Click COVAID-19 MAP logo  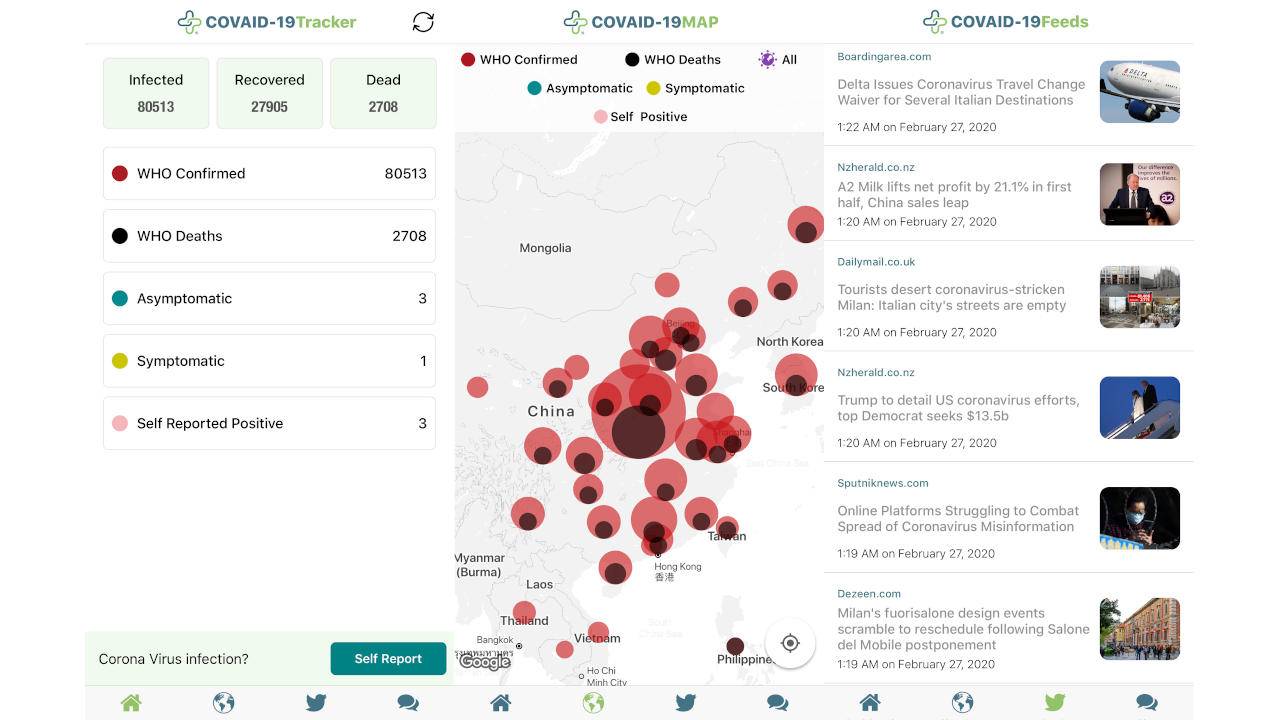(641, 21)
